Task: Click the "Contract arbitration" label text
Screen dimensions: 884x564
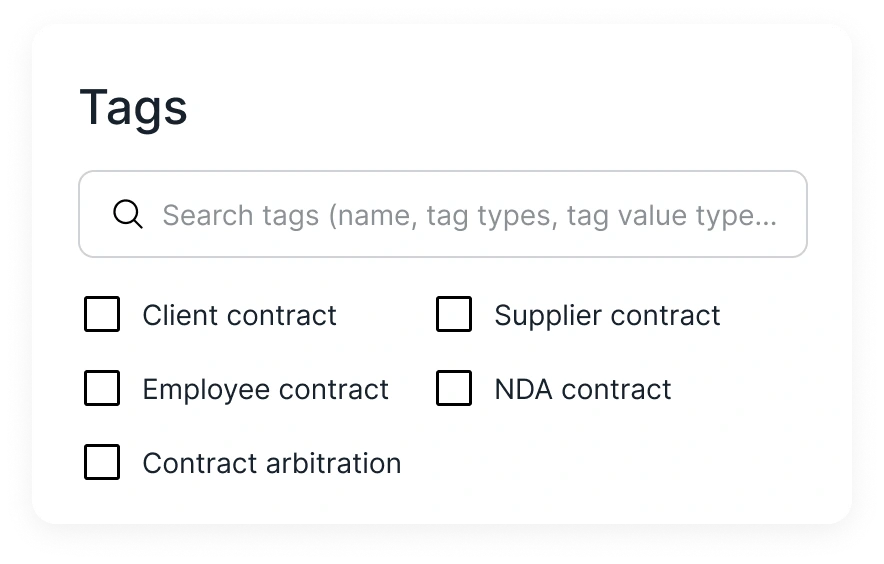Action: click(x=272, y=463)
